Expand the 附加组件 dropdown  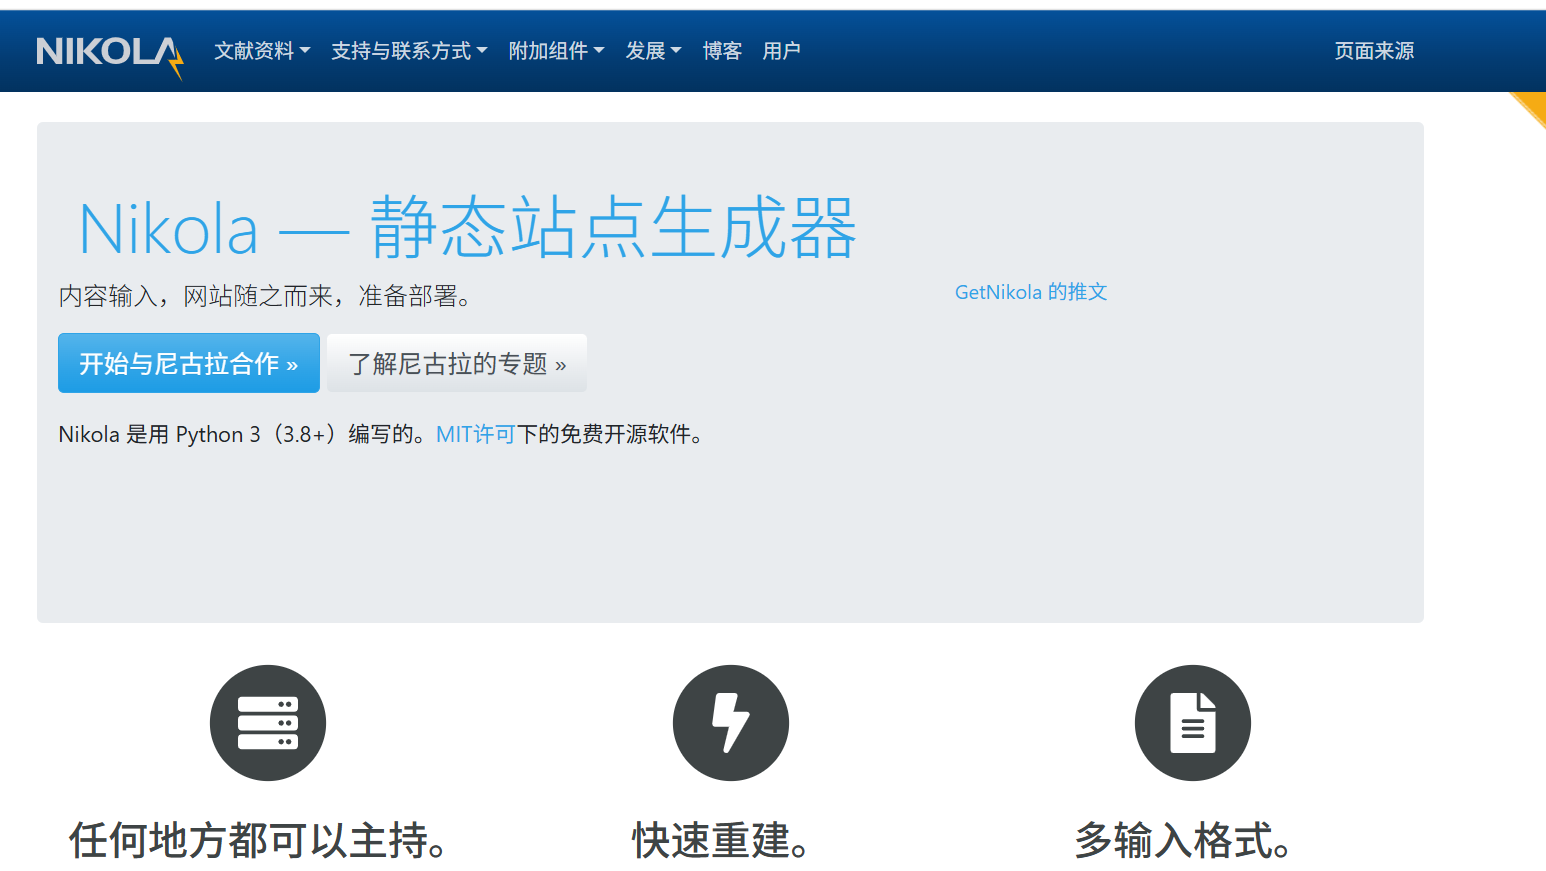tap(556, 51)
